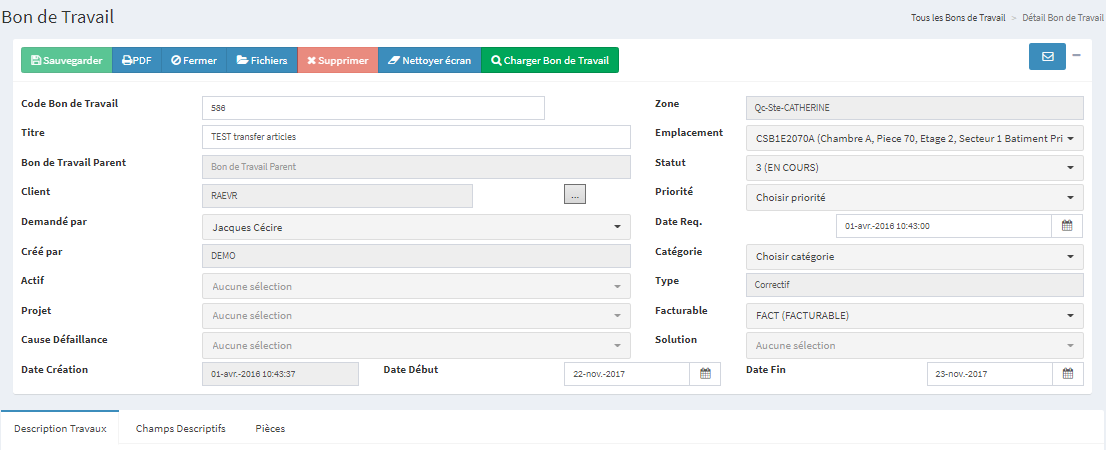Open the Fichiers files button
This screenshot has width=1106, height=450.
coord(262,60)
